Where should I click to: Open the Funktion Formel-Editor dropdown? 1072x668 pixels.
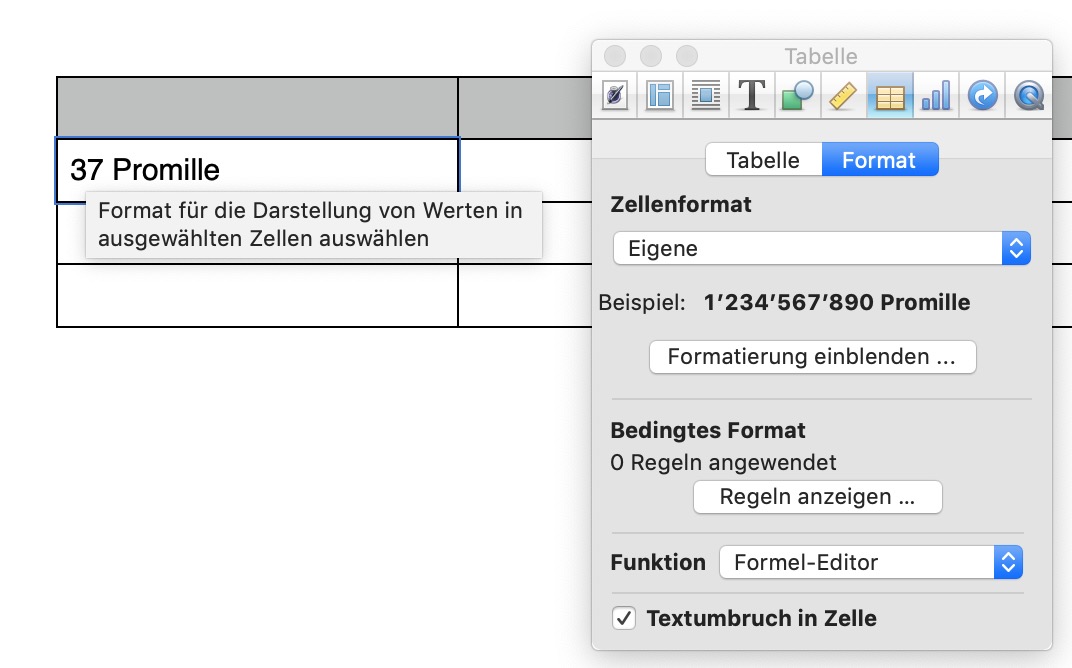pos(870,562)
